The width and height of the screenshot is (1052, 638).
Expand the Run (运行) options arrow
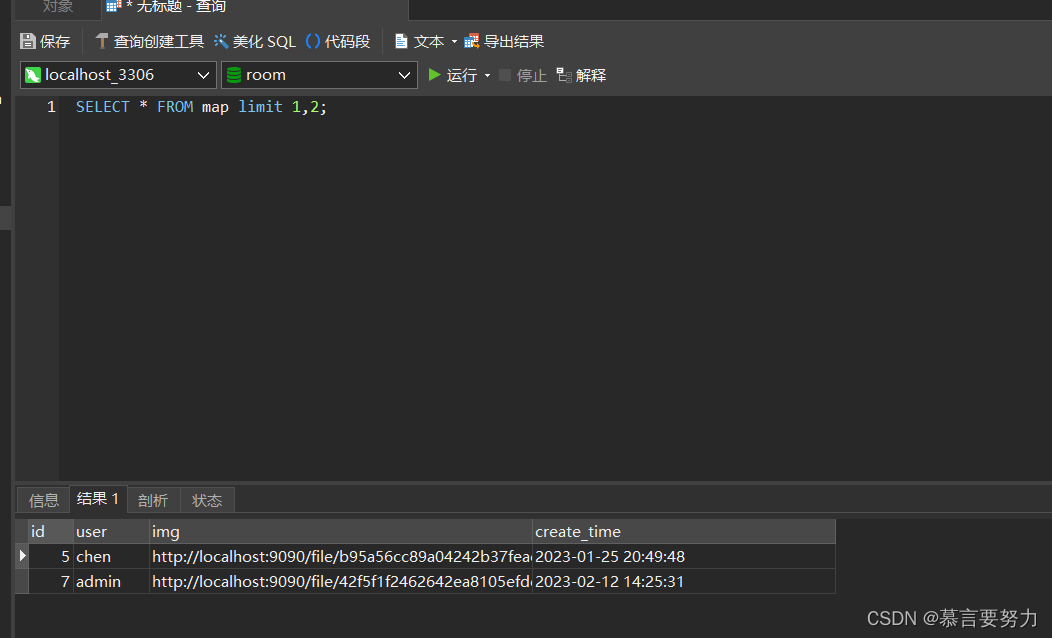488,75
